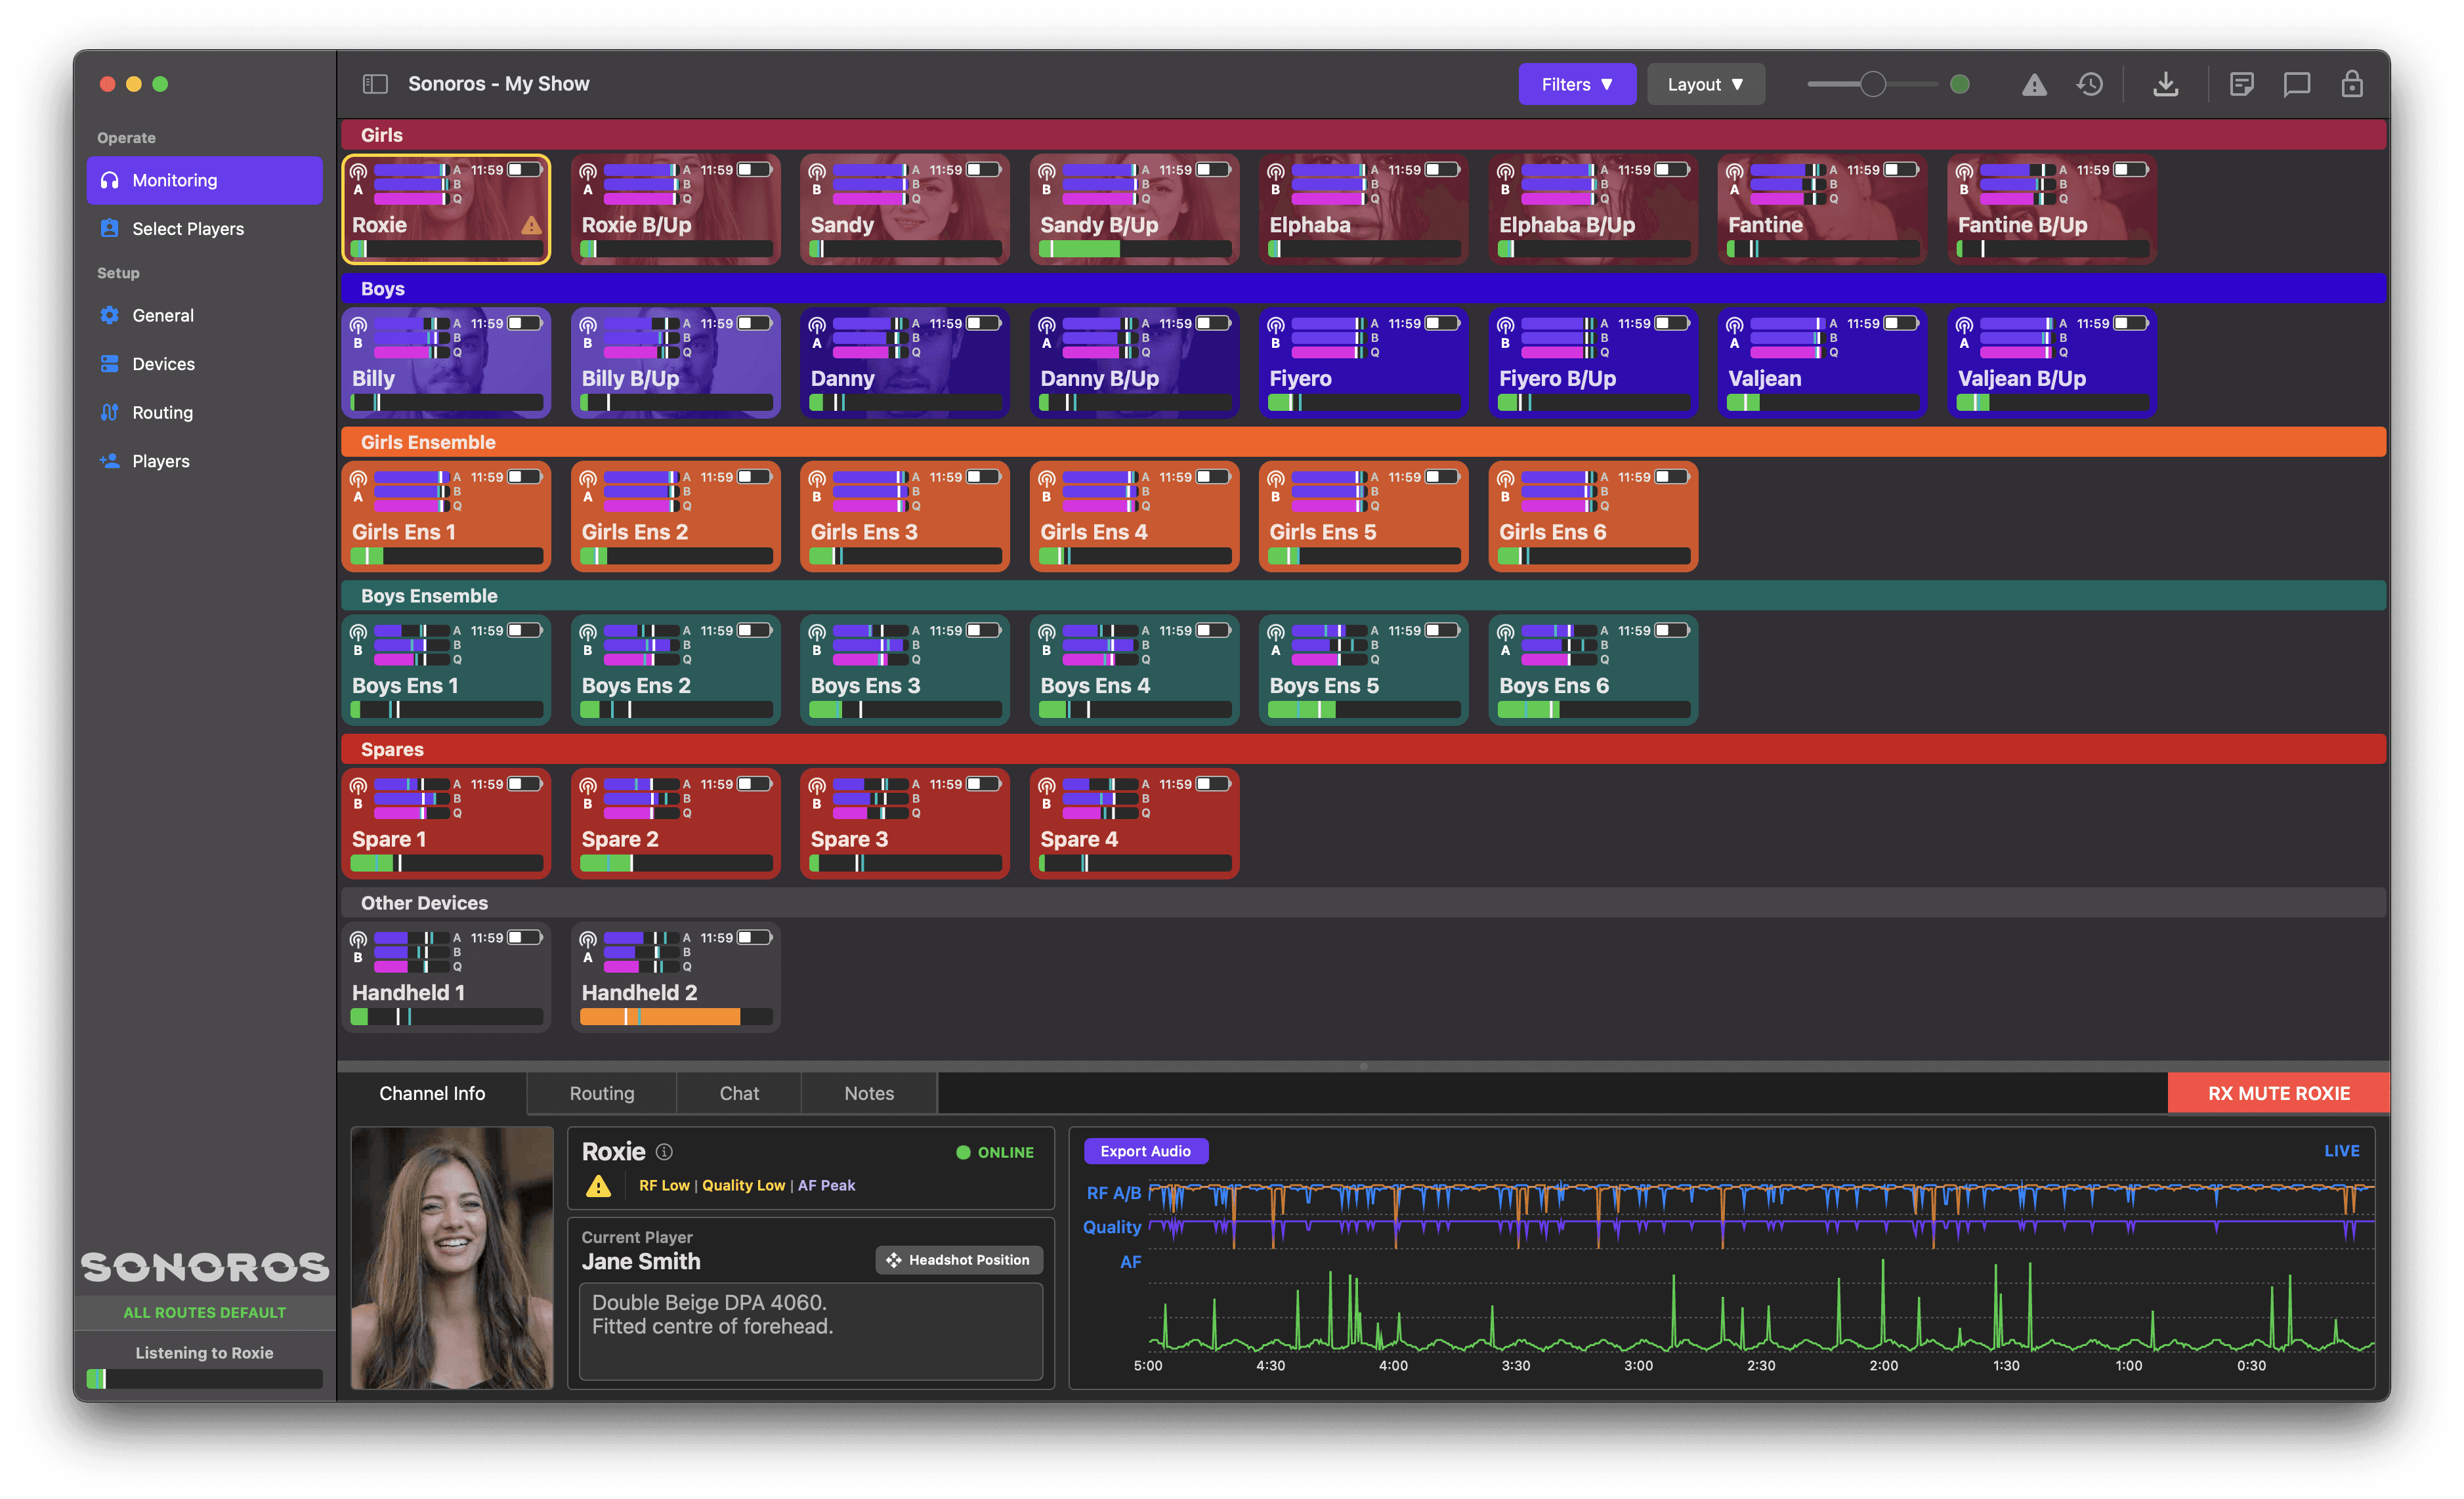Toggle the green status indicator beside slider
The height and width of the screenshot is (1499, 2464).
click(1960, 85)
